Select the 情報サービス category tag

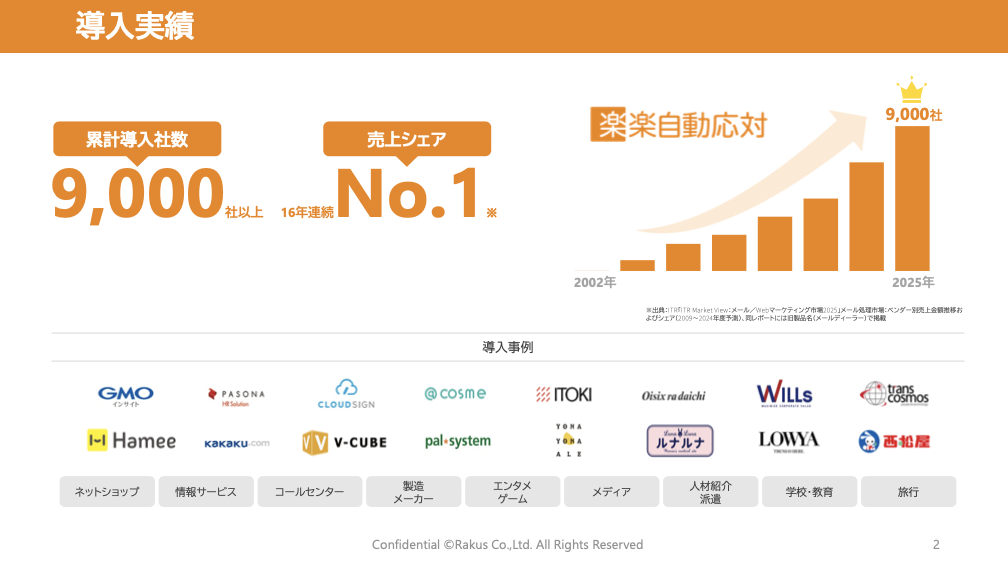pyautogui.click(x=206, y=491)
